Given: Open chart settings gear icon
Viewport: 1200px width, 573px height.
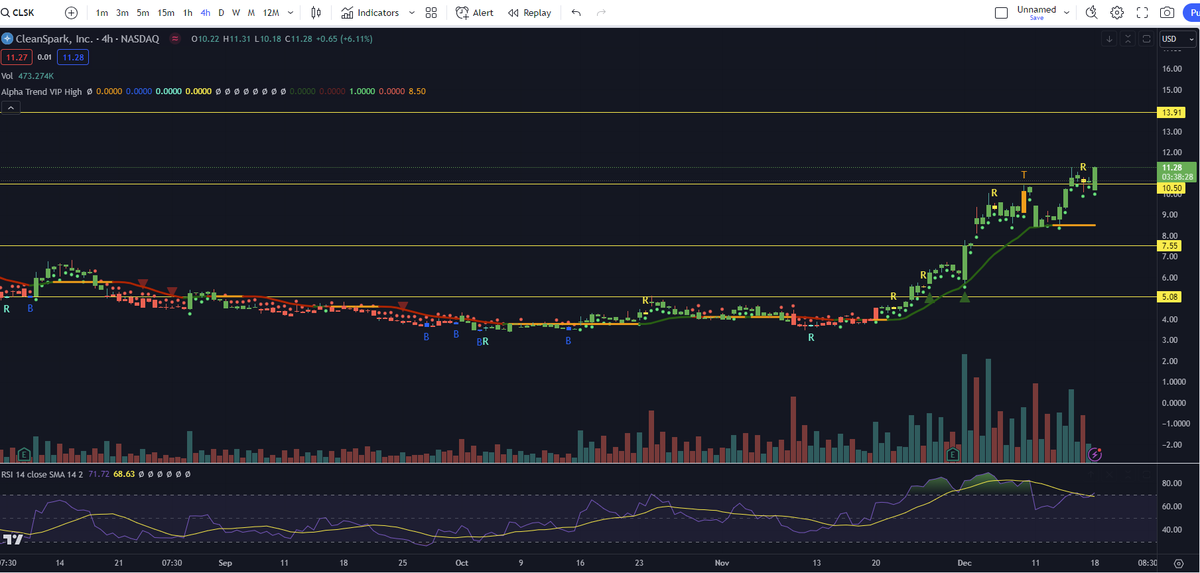Looking at the screenshot, I should [1117, 13].
